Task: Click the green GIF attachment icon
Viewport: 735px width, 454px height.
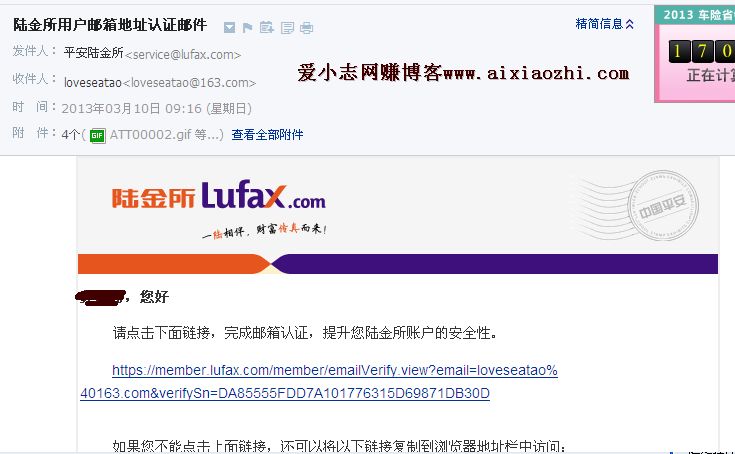Action: [98, 135]
